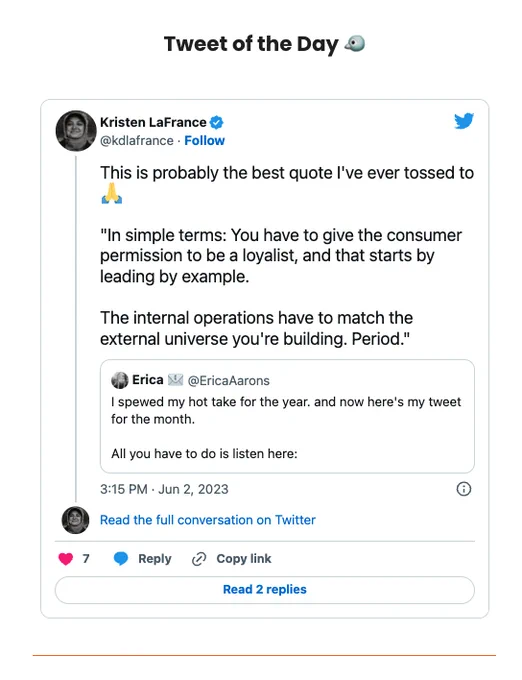Click the Reply label
This screenshot has height=680, width=522.
coord(155,559)
